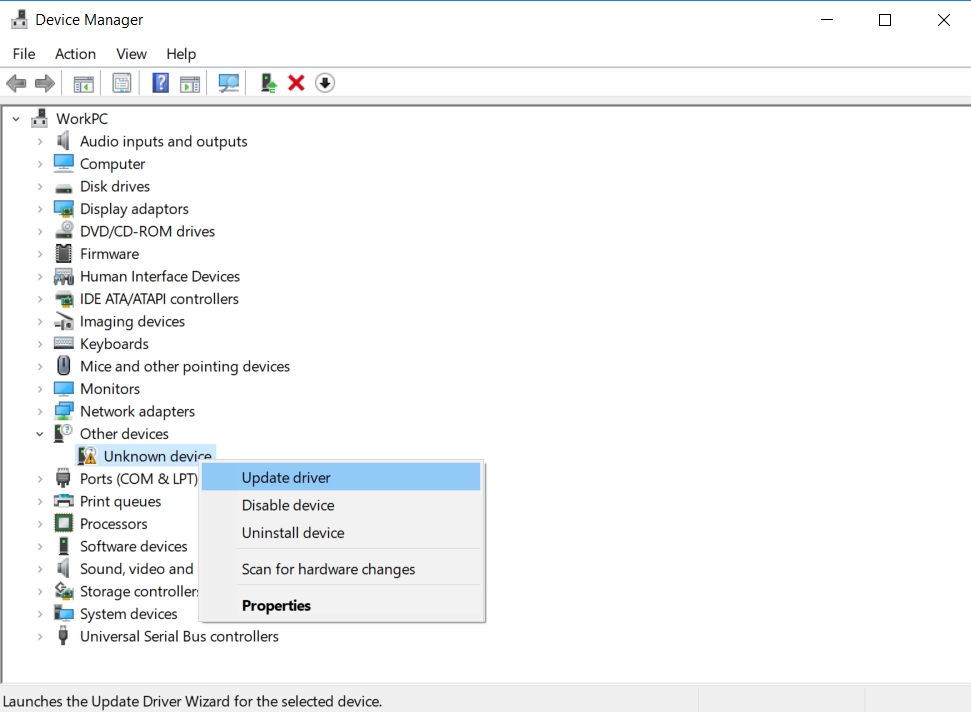Click Disable device down-arrow toolbar icon

click(x=325, y=83)
